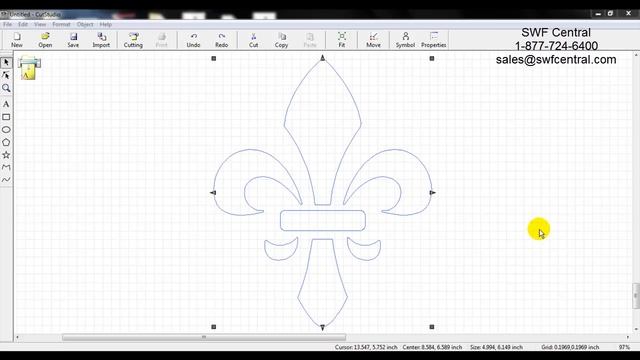Fit the view using the Fit icon
Screen dimensions: 640x360
pos(342,40)
